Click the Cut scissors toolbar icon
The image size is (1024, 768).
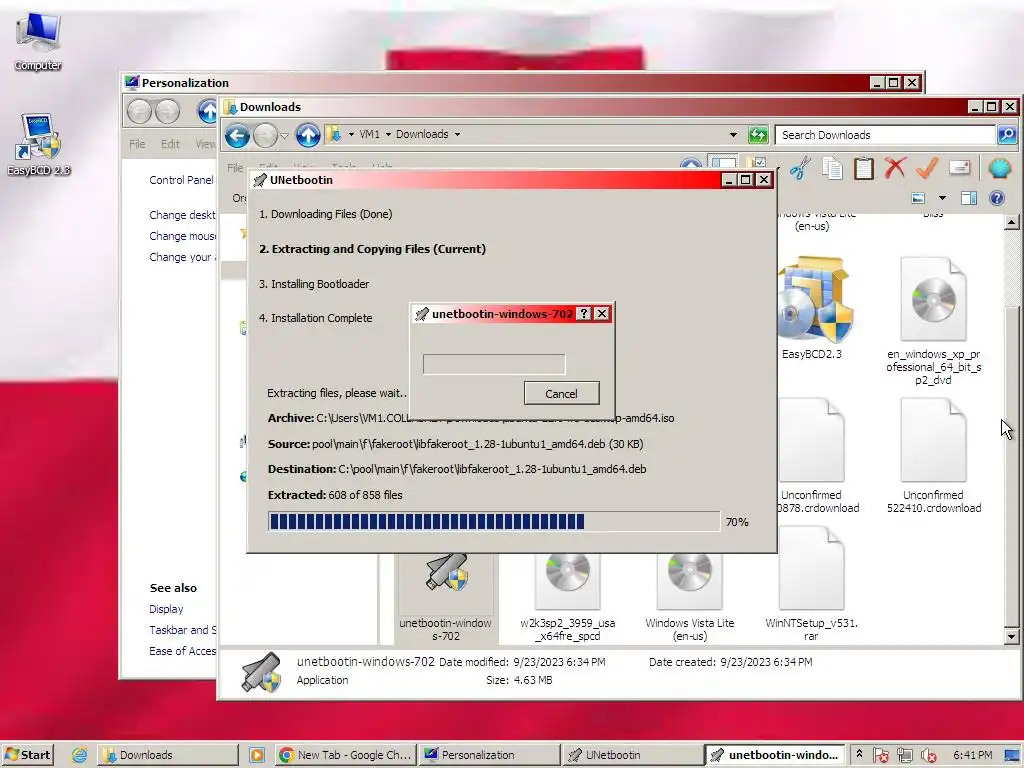[800, 168]
